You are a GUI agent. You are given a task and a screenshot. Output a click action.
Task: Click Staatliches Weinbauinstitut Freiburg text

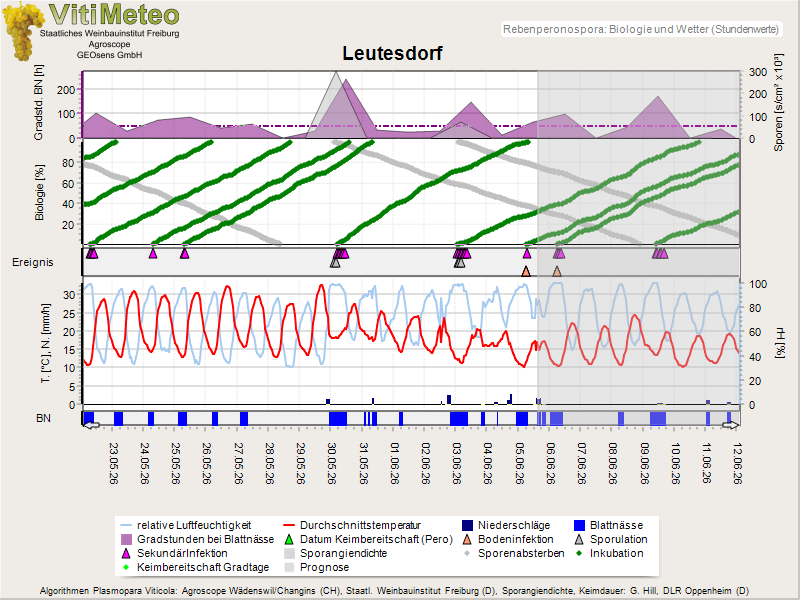(110, 33)
